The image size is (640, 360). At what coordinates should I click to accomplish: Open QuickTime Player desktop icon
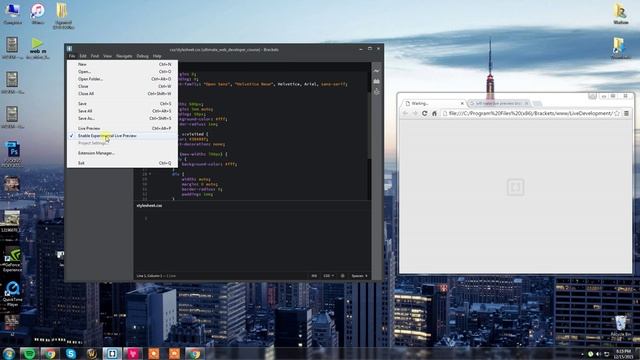point(12,294)
